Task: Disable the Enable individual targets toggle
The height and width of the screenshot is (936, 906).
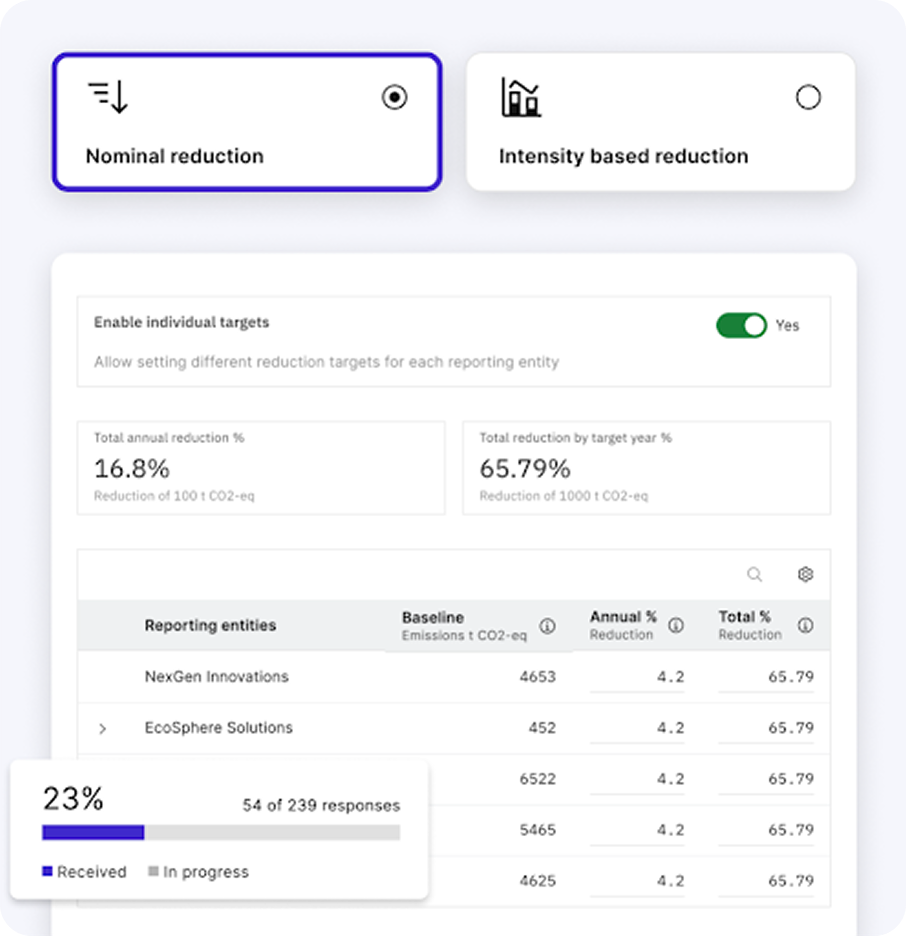Action: (x=741, y=325)
